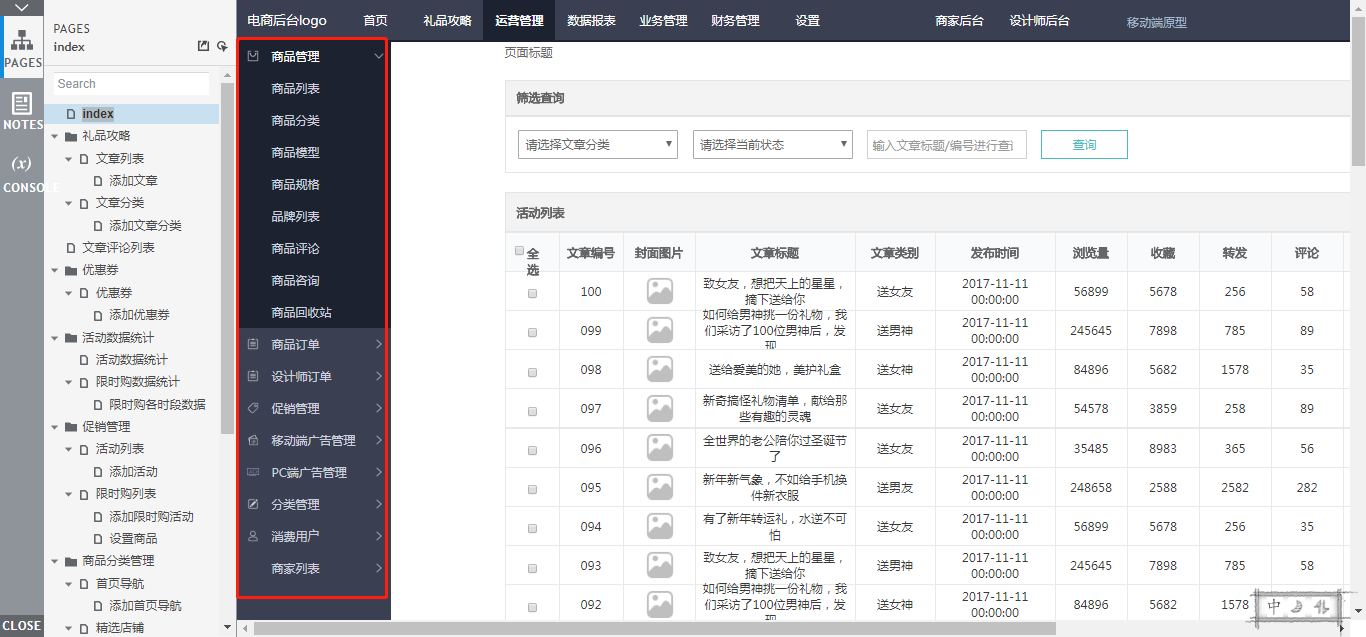Check the row checkbox for article 098
The image size is (1366, 637).
point(532,371)
